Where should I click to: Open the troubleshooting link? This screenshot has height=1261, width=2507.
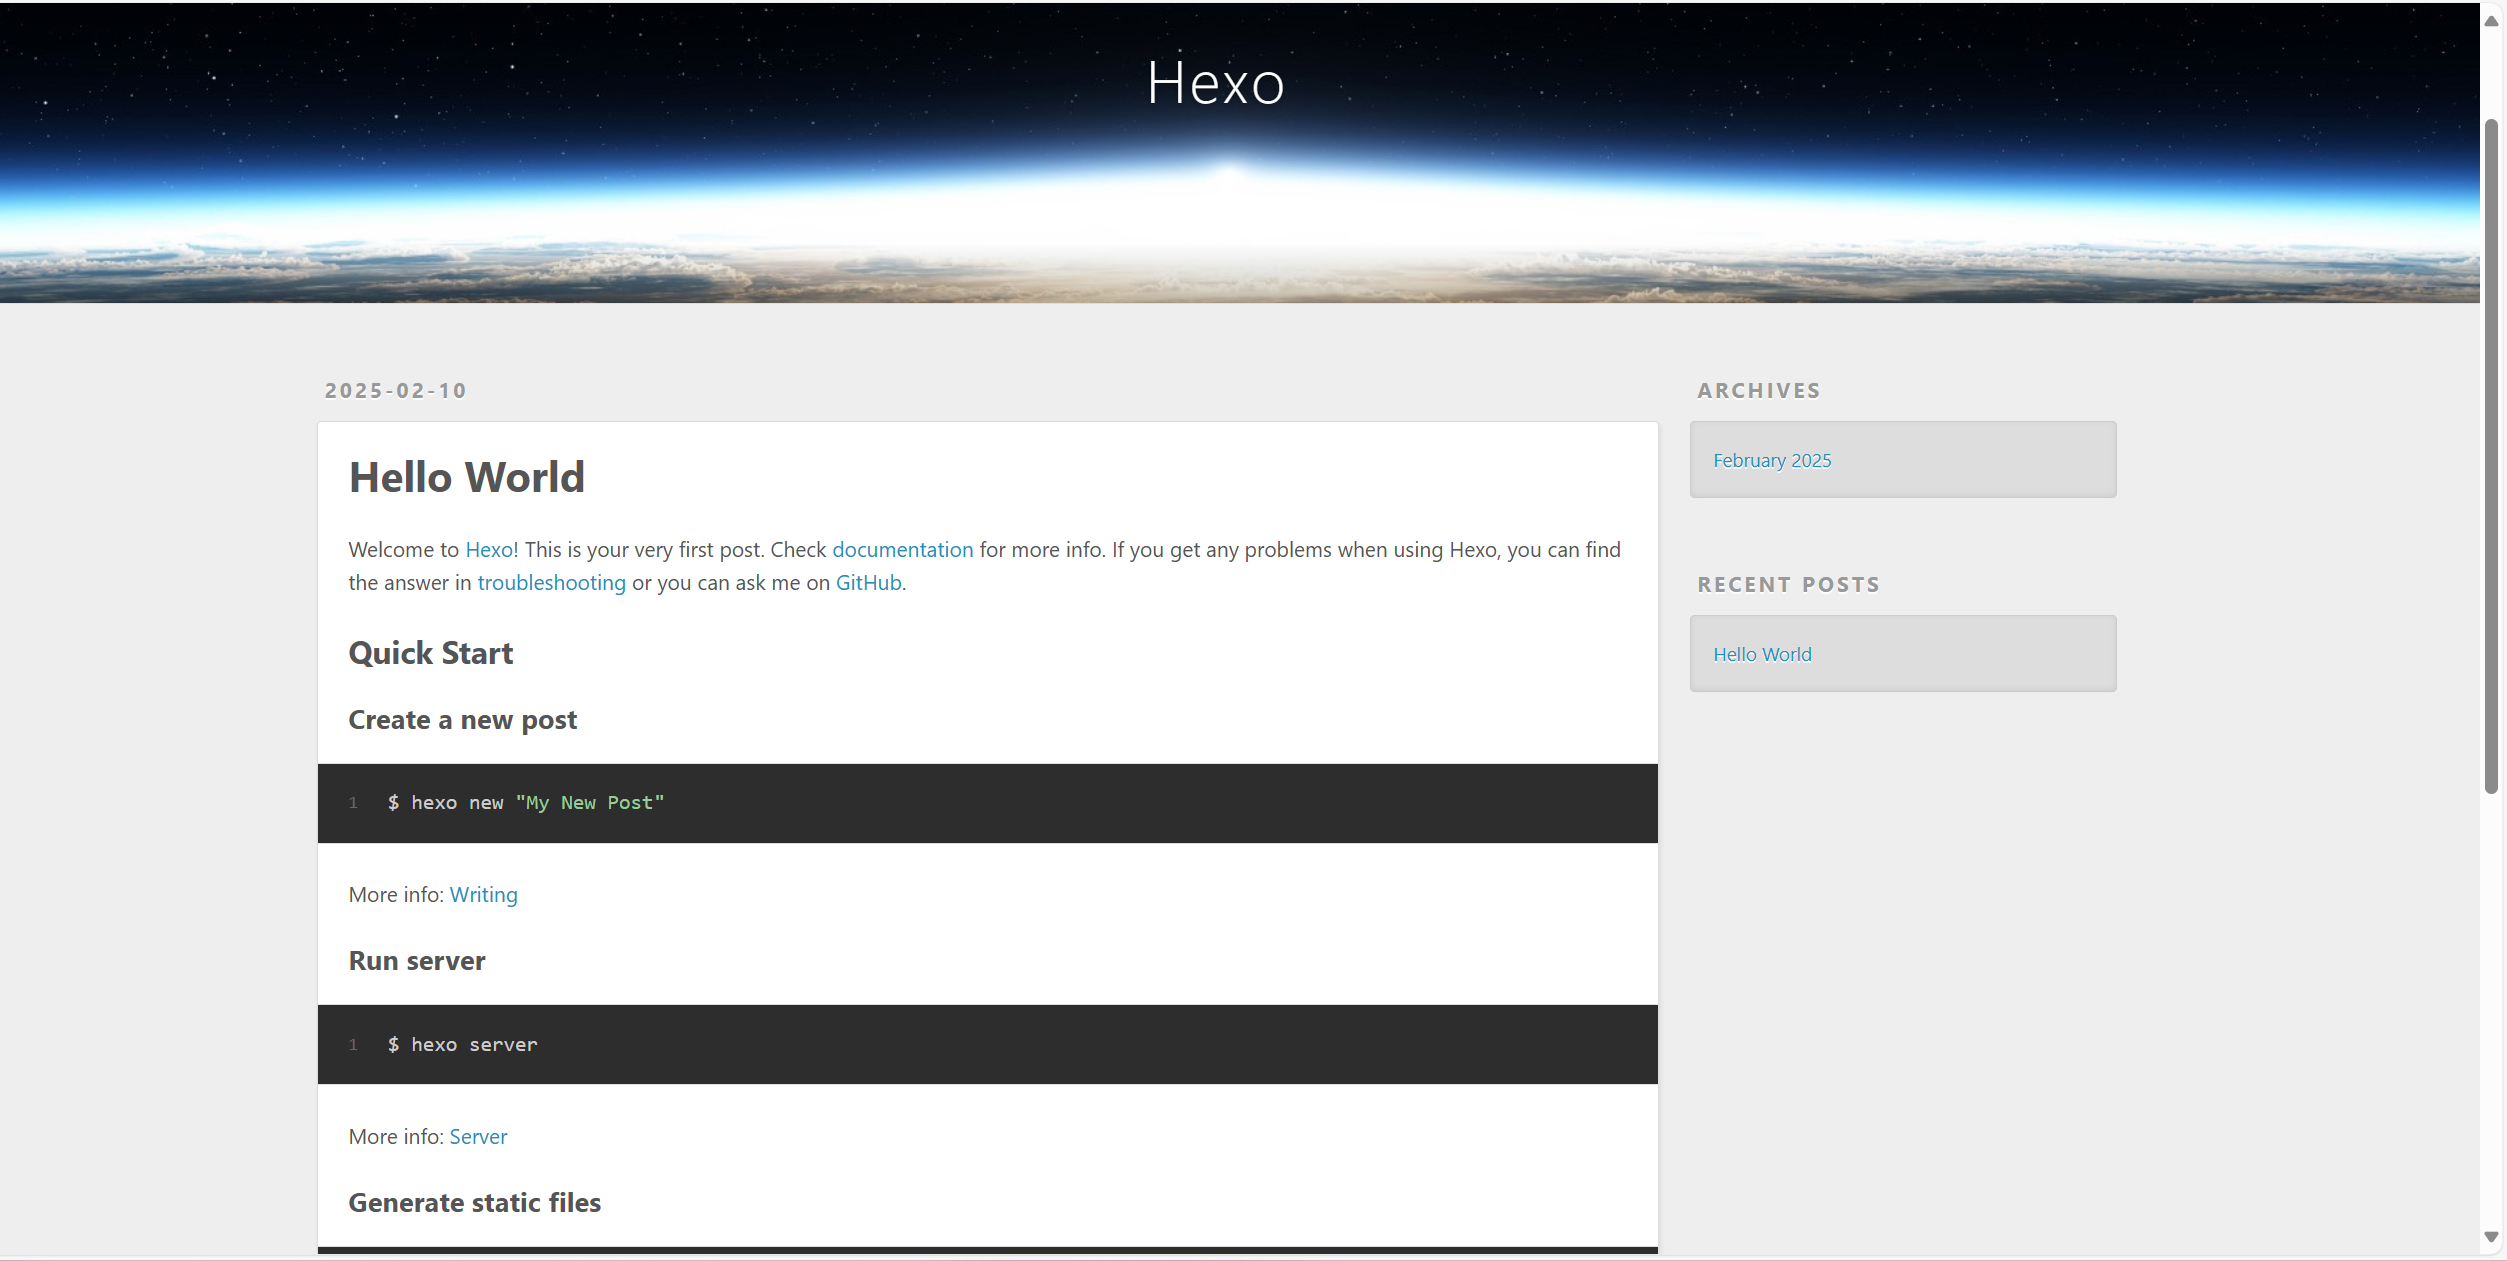(551, 583)
